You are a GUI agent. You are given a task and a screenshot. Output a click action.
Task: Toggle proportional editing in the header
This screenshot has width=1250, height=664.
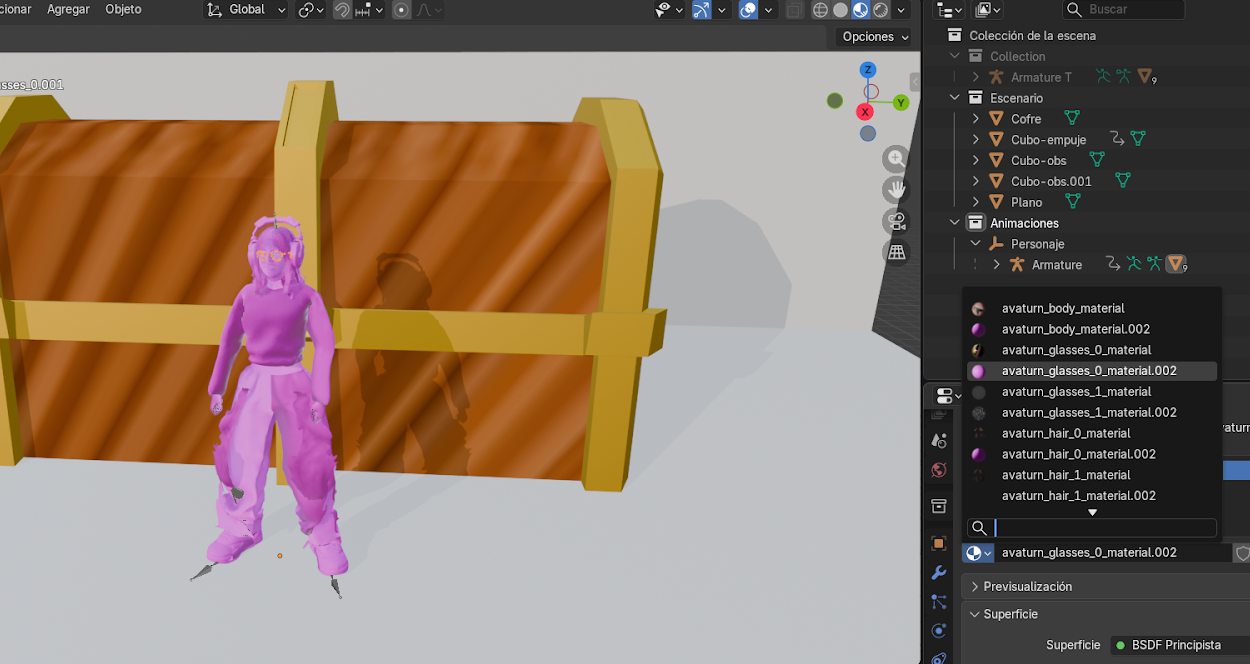coord(401,10)
